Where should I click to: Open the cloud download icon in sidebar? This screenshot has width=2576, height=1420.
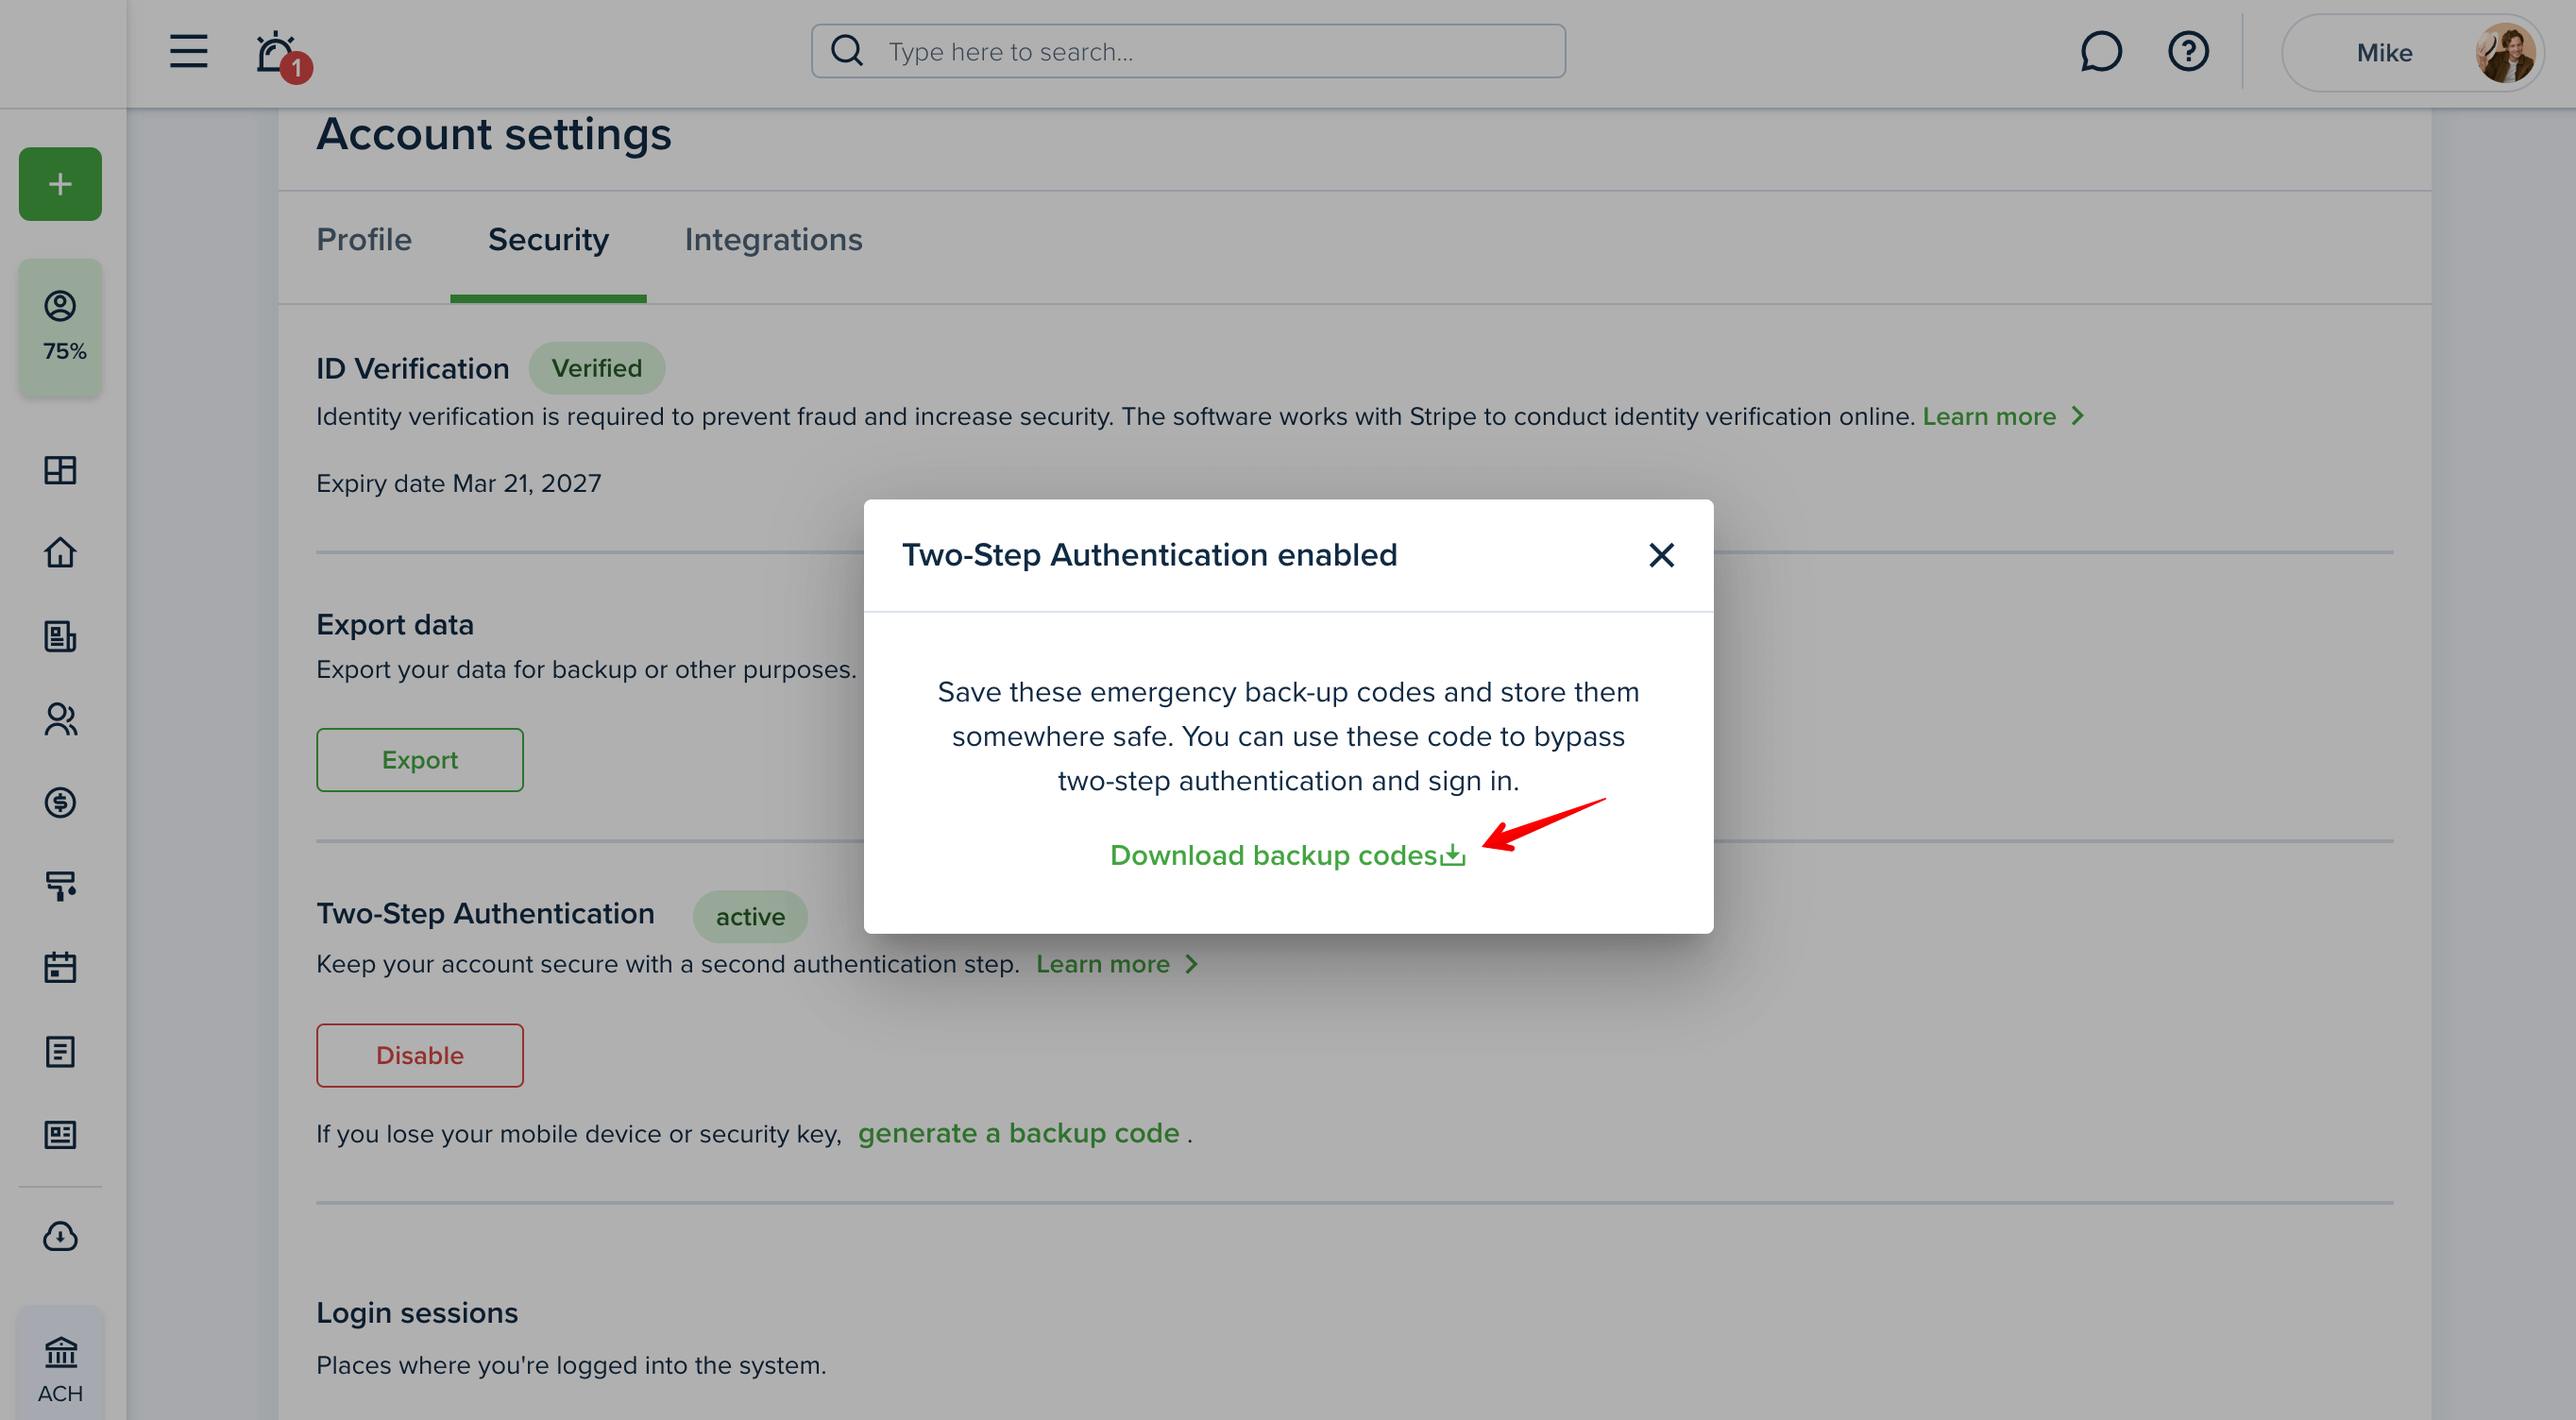point(60,1237)
